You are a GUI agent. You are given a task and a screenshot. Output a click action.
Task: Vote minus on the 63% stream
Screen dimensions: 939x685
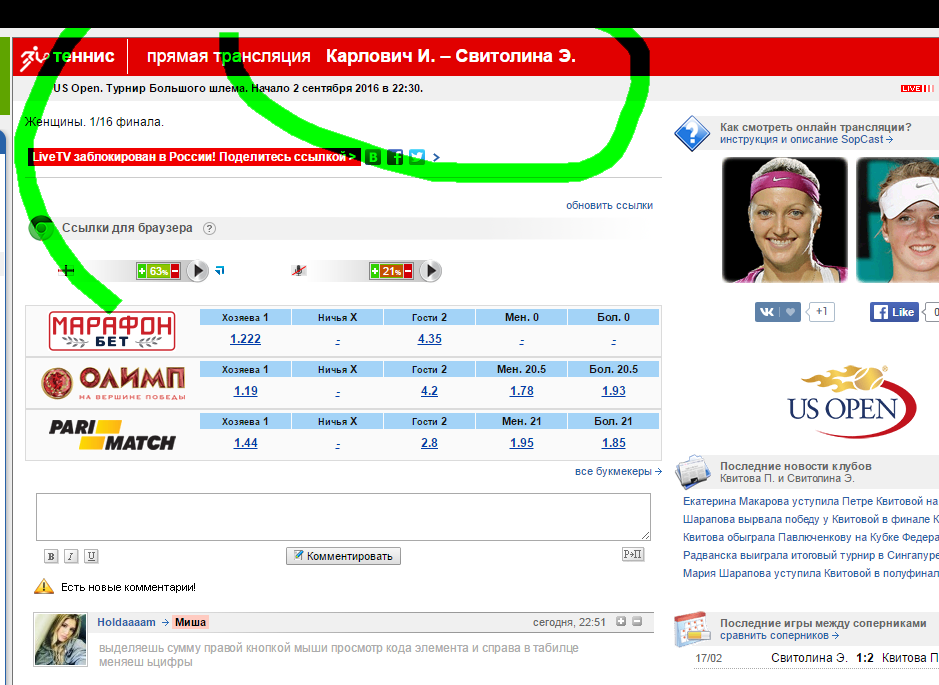pyautogui.click(x=175, y=271)
